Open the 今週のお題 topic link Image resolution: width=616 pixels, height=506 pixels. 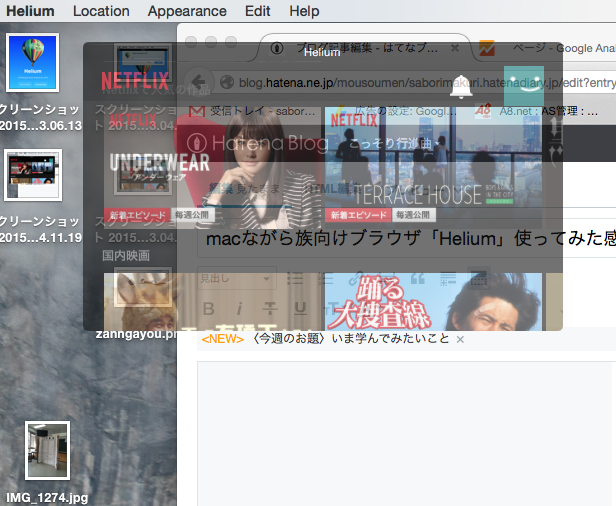[x=351, y=339]
